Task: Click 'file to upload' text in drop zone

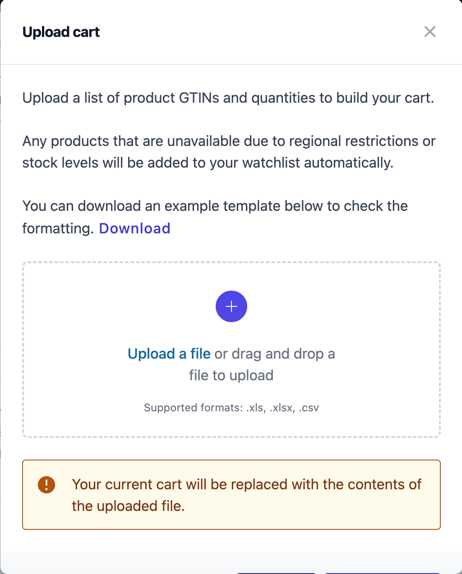Action: coord(231,375)
